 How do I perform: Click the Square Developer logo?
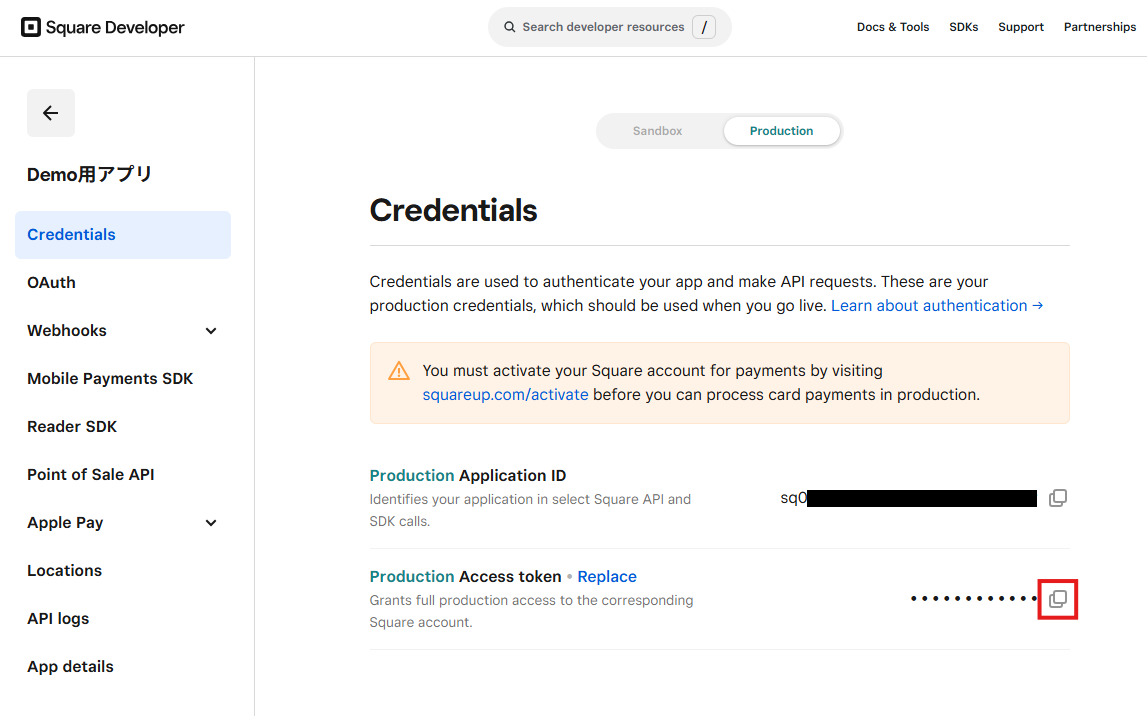103,28
